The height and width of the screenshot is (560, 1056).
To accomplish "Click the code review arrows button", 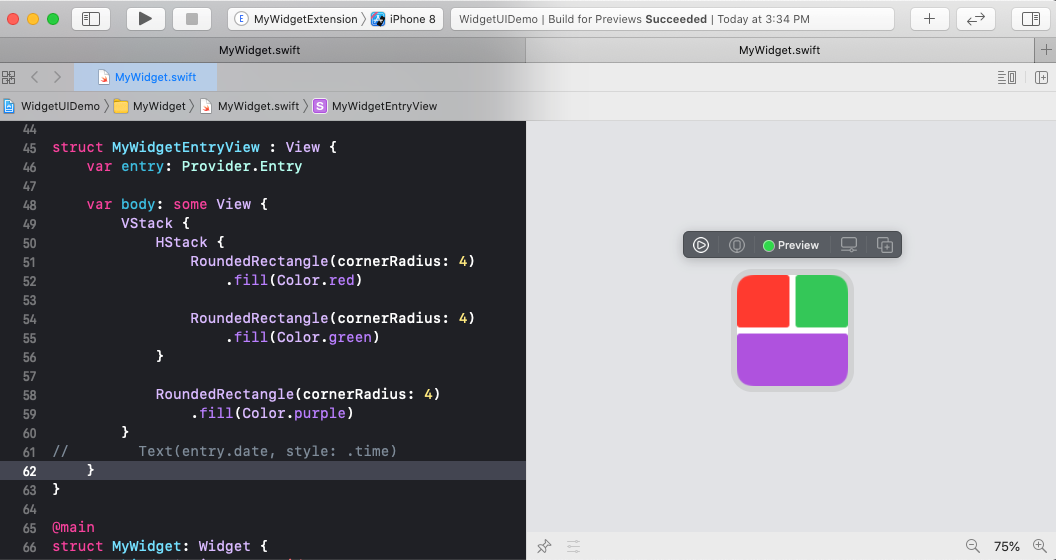I will click(976, 19).
